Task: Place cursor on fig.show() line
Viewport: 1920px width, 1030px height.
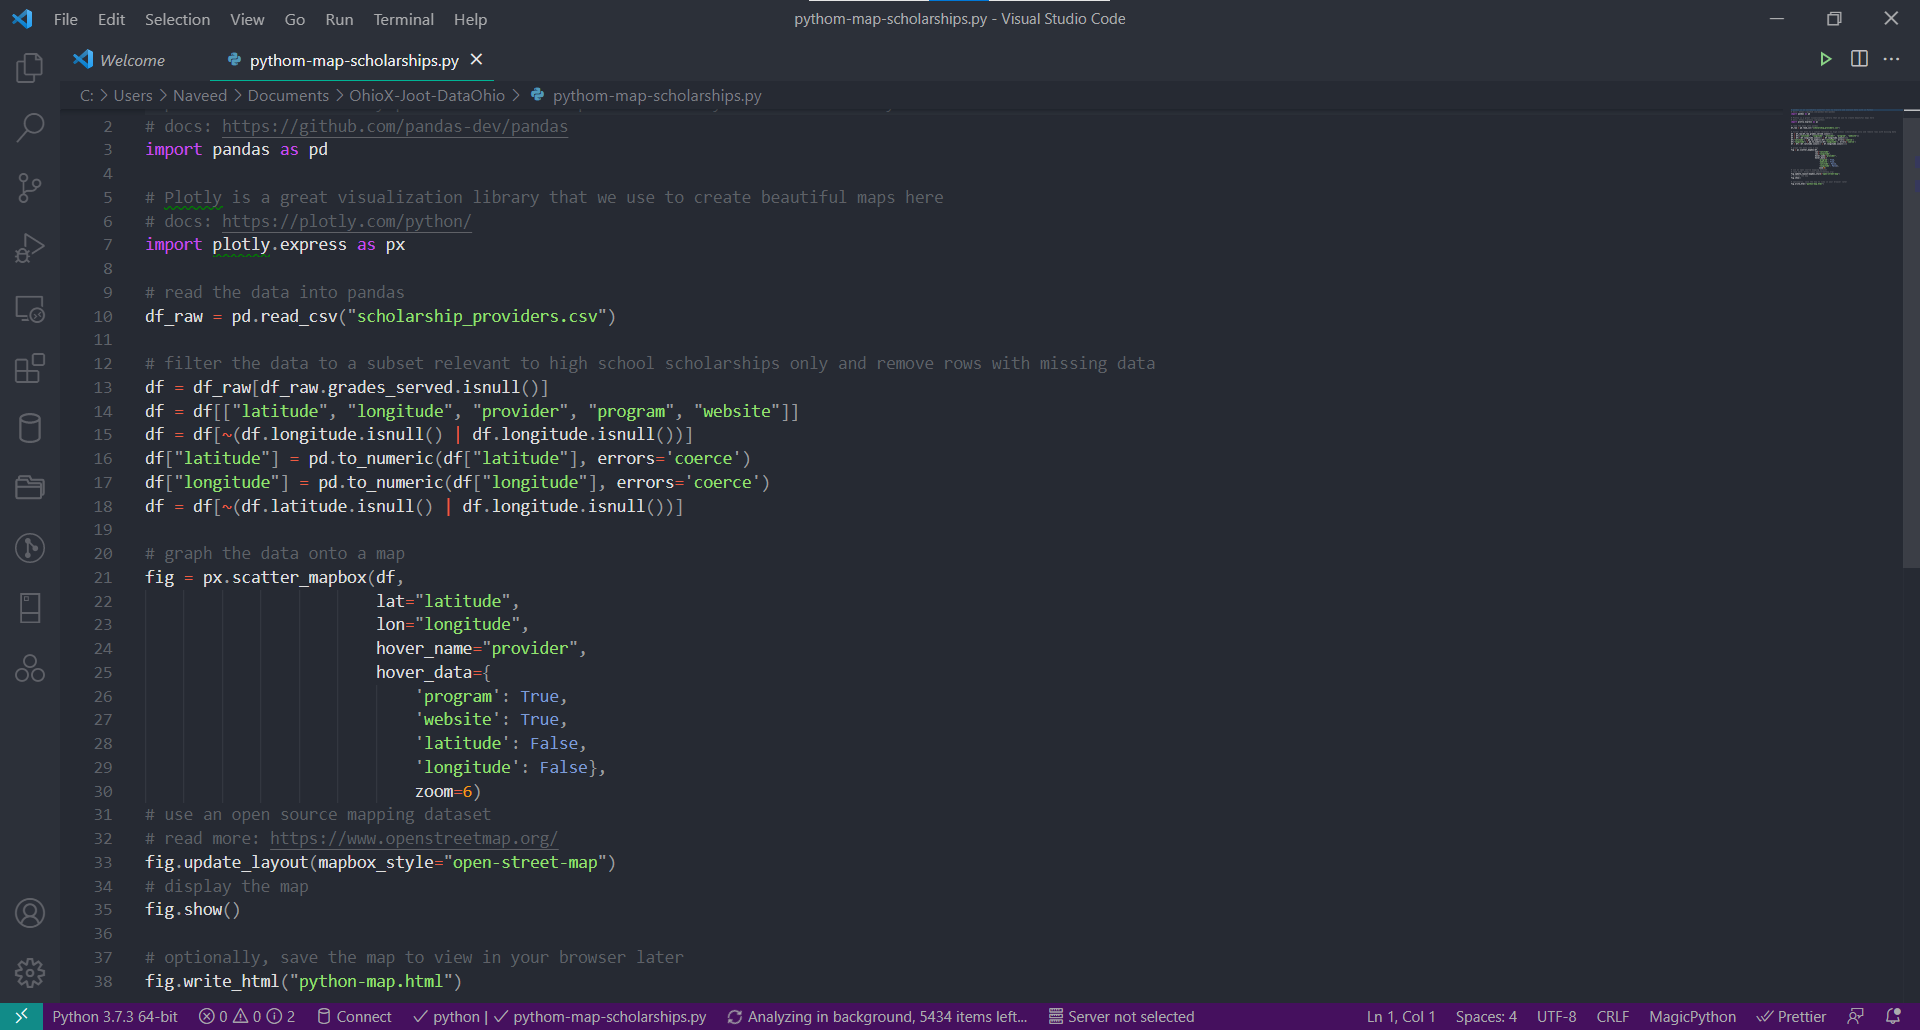Action: click(193, 909)
